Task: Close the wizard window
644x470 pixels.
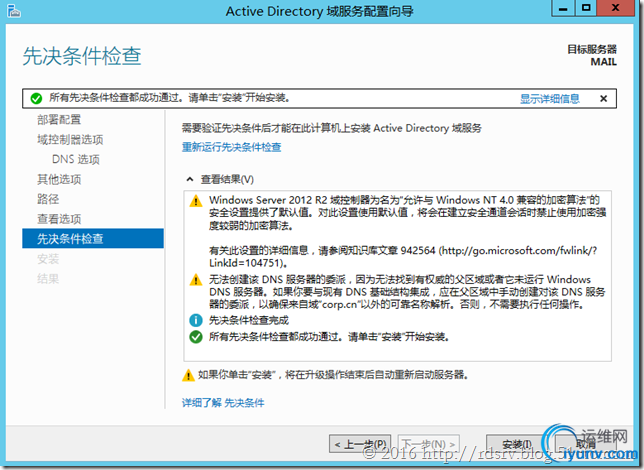Action: [x=615, y=8]
